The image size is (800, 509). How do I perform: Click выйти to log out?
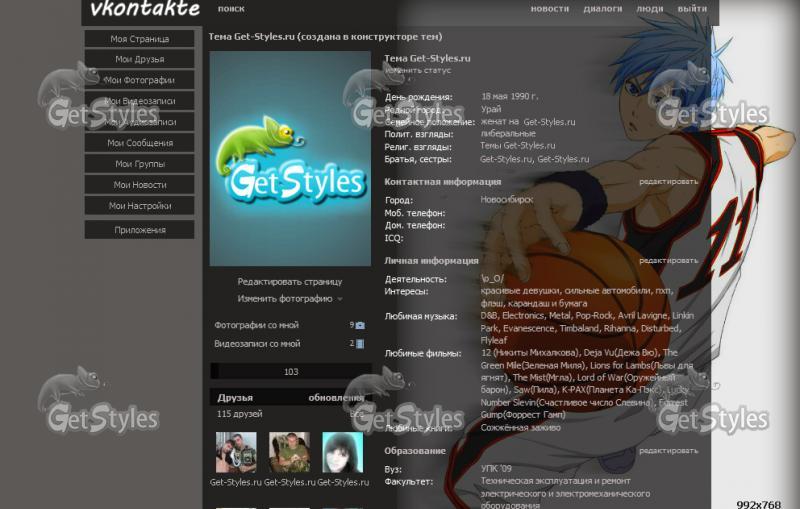(x=692, y=9)
